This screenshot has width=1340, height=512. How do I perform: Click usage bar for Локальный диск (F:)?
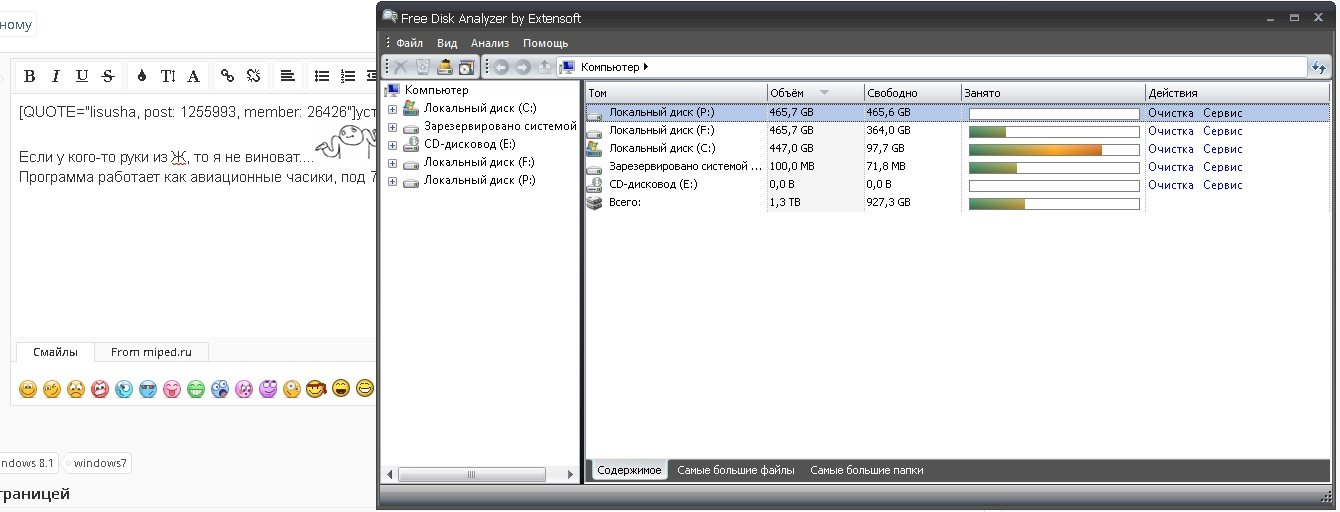pyautogui.click(x=1054, y=132)
